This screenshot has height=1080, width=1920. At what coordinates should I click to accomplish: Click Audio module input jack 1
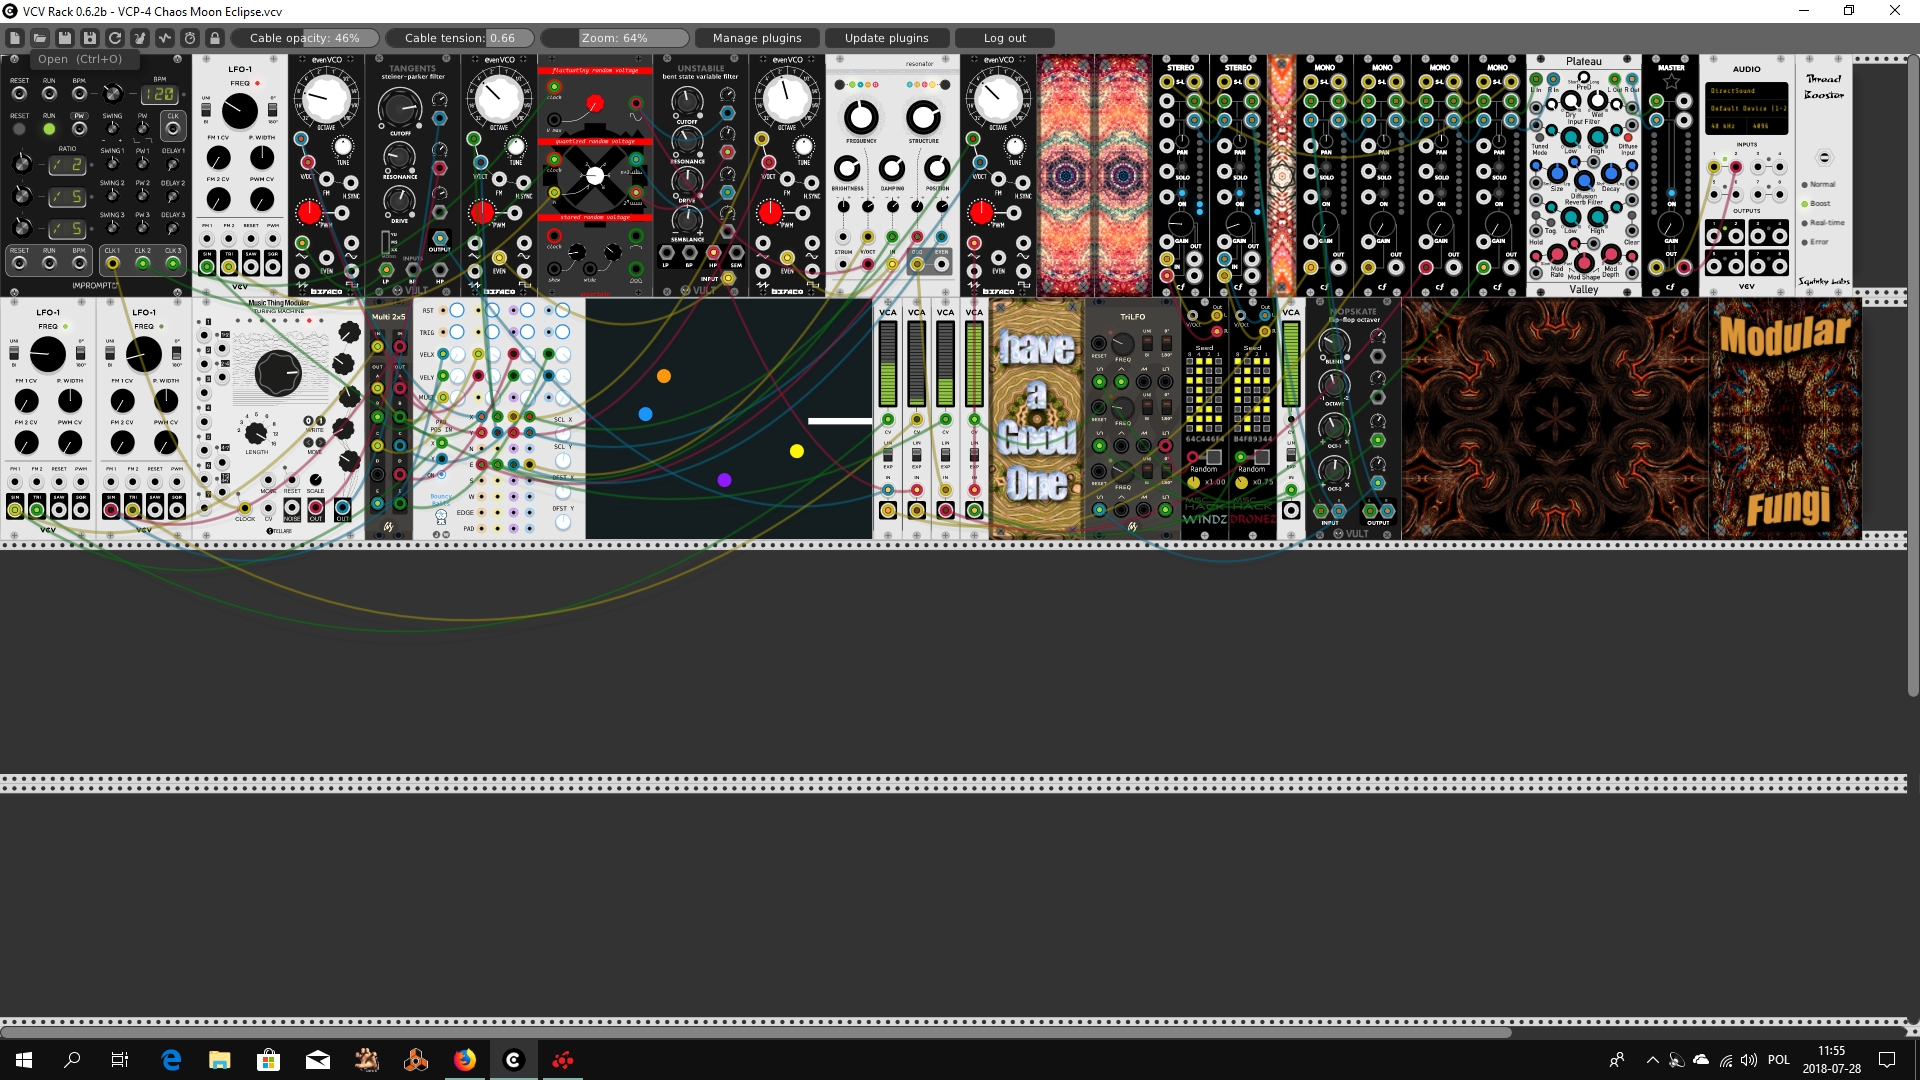pos(1714,167)
